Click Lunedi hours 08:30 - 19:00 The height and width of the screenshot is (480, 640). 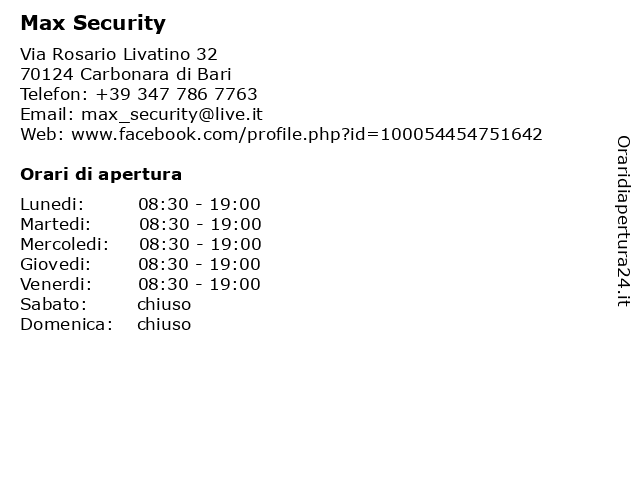click(x=199, y=204)
